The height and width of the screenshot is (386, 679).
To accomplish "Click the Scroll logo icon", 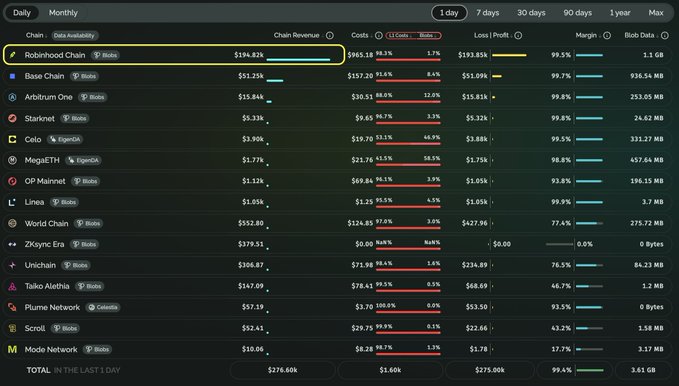I will coord(13,328).
